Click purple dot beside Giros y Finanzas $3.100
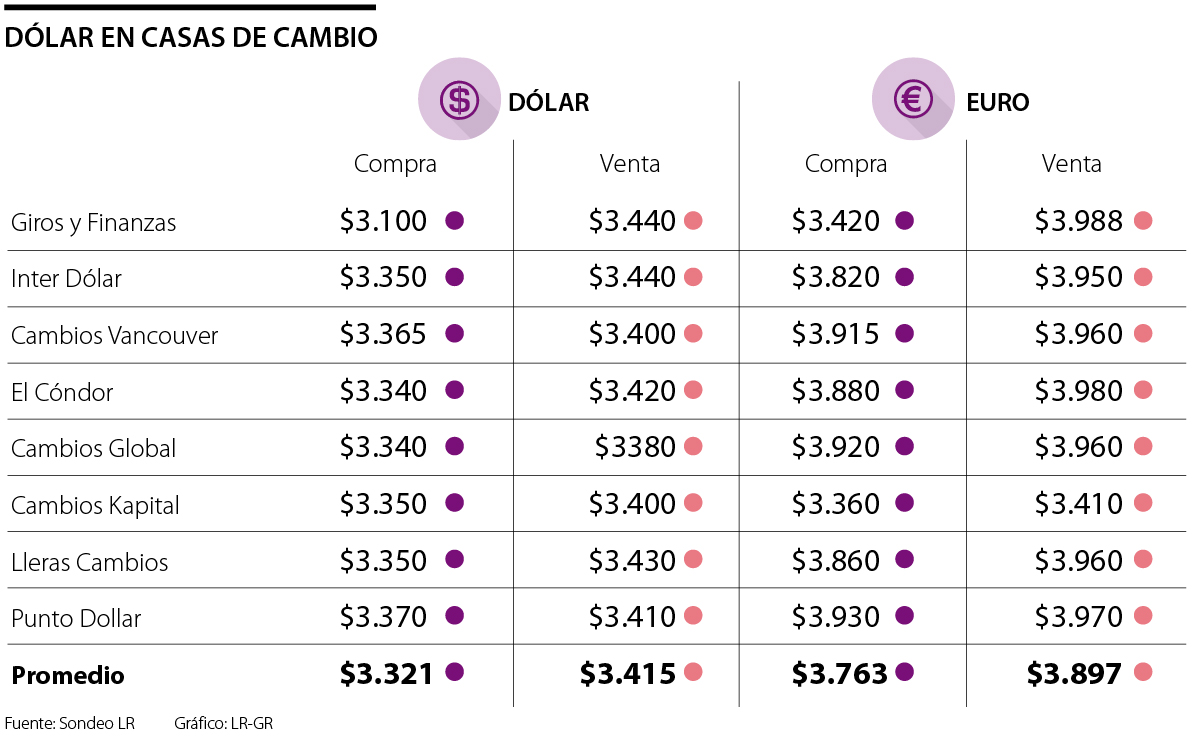1200x736 pixels. coord(454,221)
